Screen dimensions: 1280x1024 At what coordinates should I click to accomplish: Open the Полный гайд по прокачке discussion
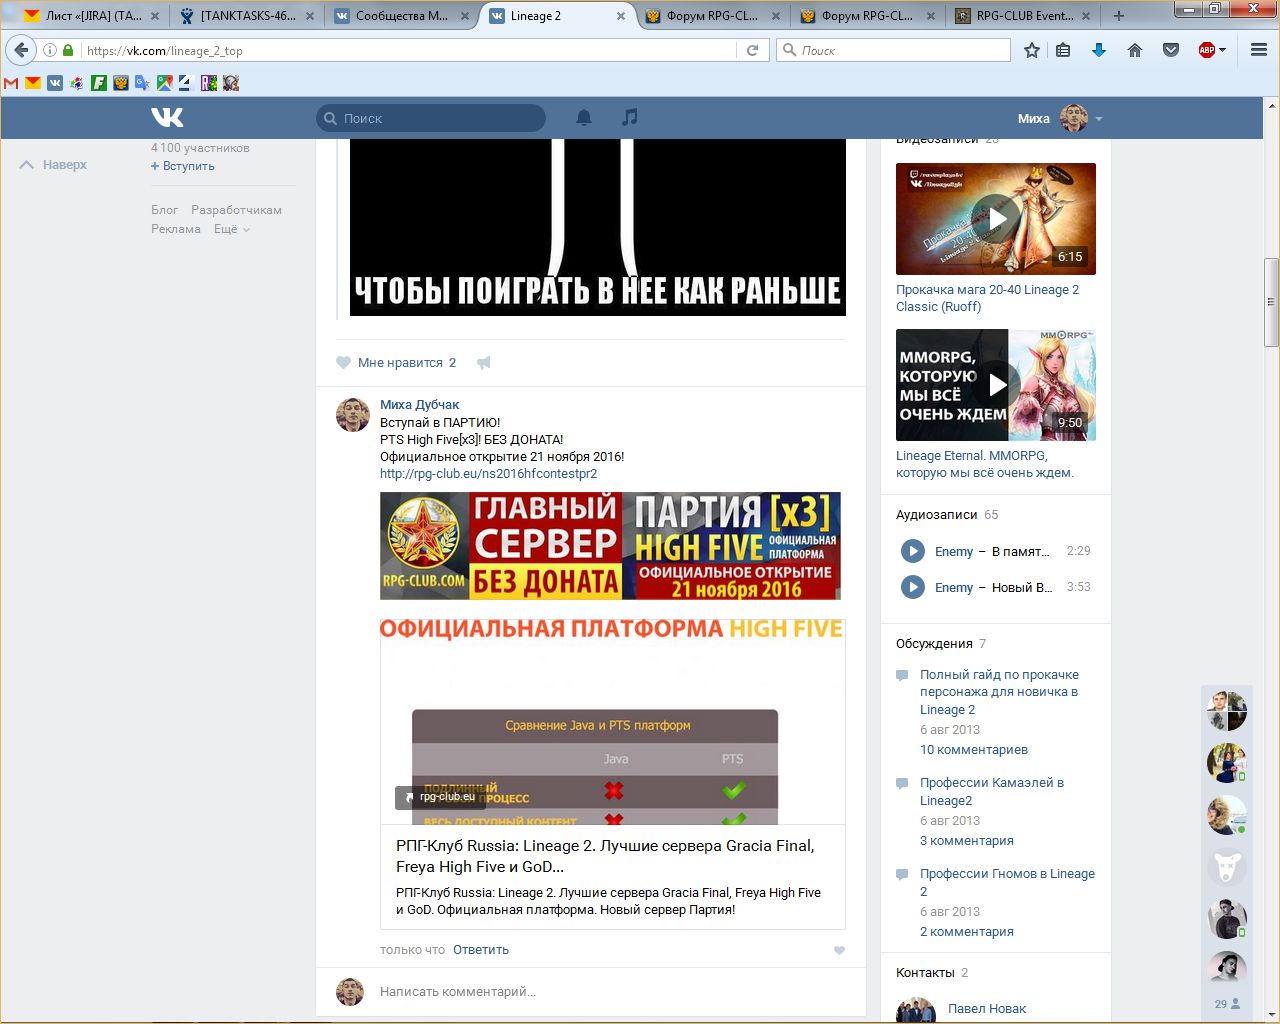point(999,692)
